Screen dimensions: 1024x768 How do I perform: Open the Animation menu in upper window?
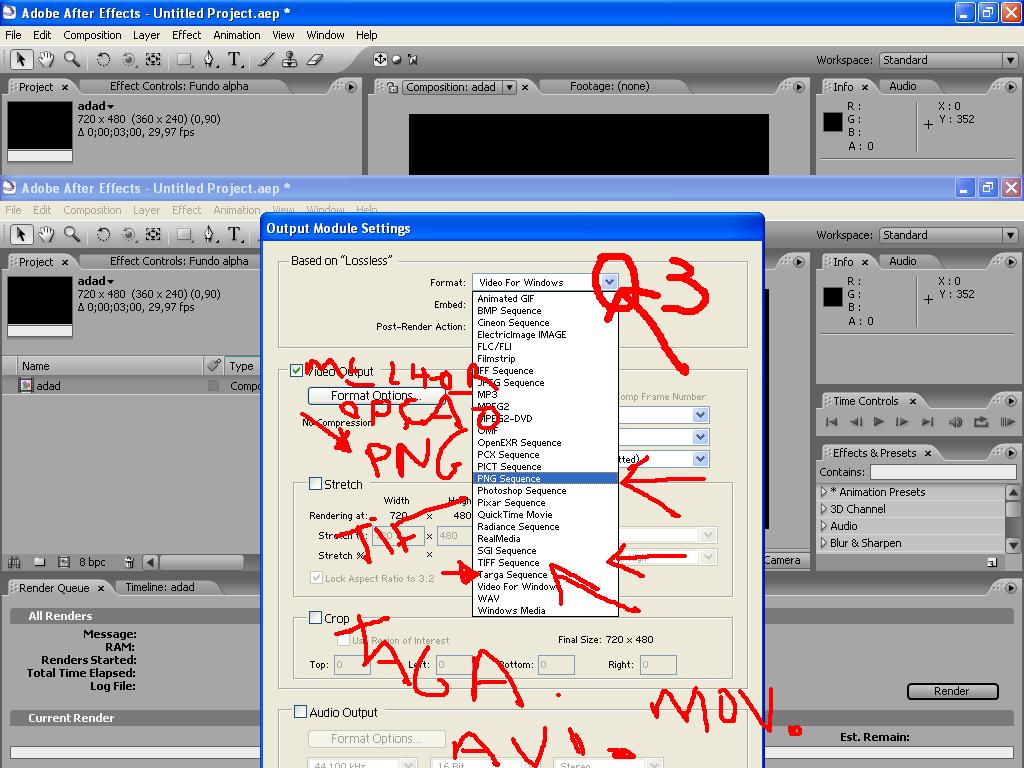[236, 35]
